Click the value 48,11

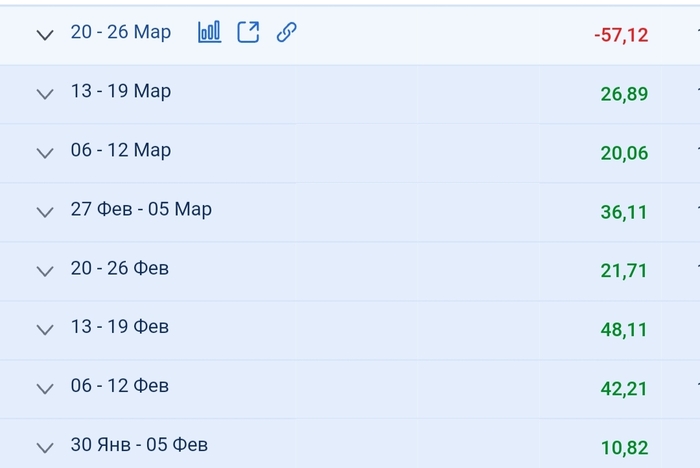(x=624, y=330)
